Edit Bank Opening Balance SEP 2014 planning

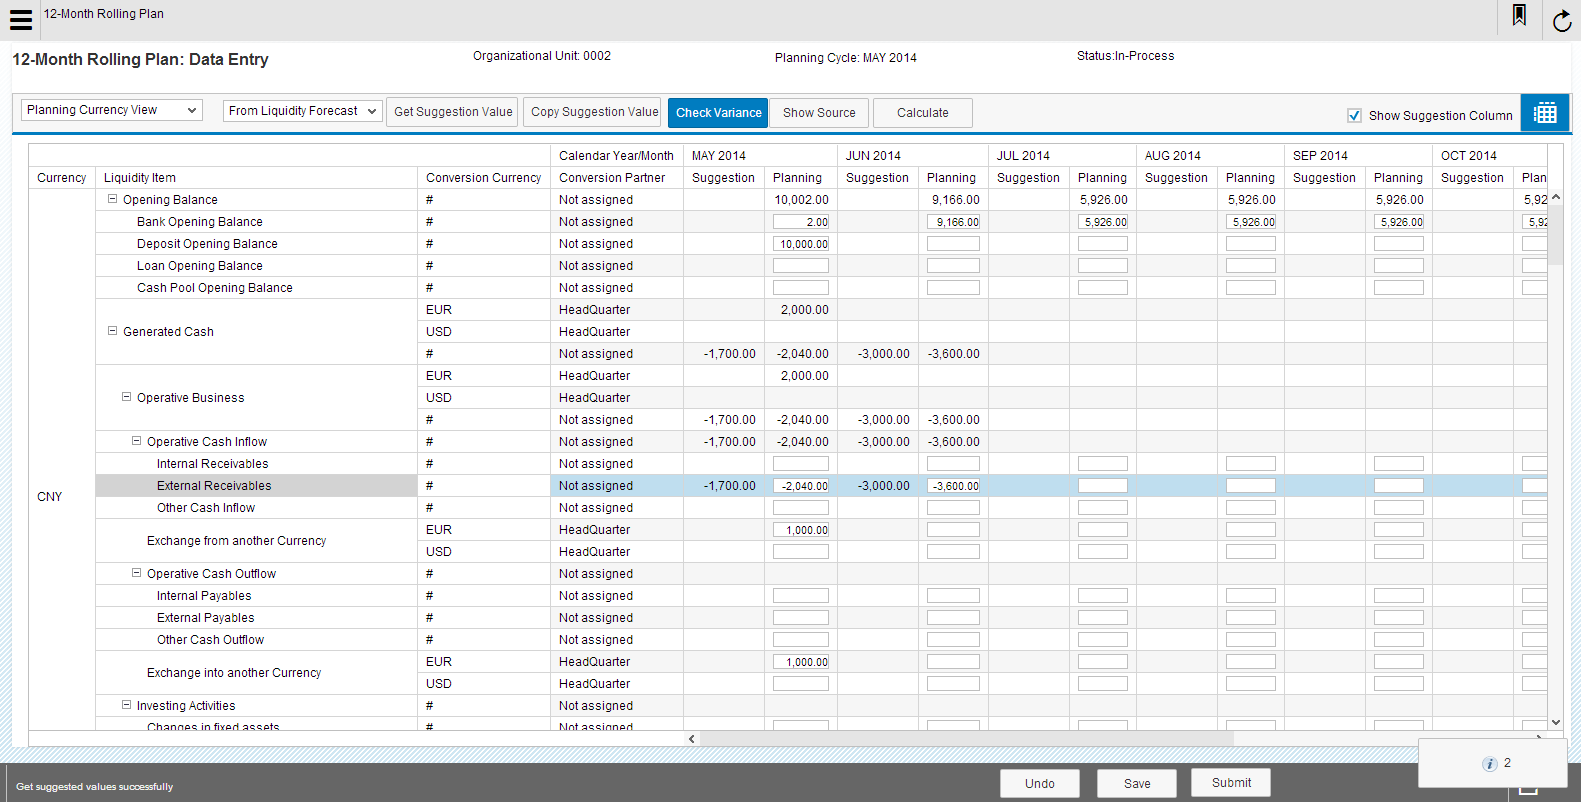tap(1399, 222)
